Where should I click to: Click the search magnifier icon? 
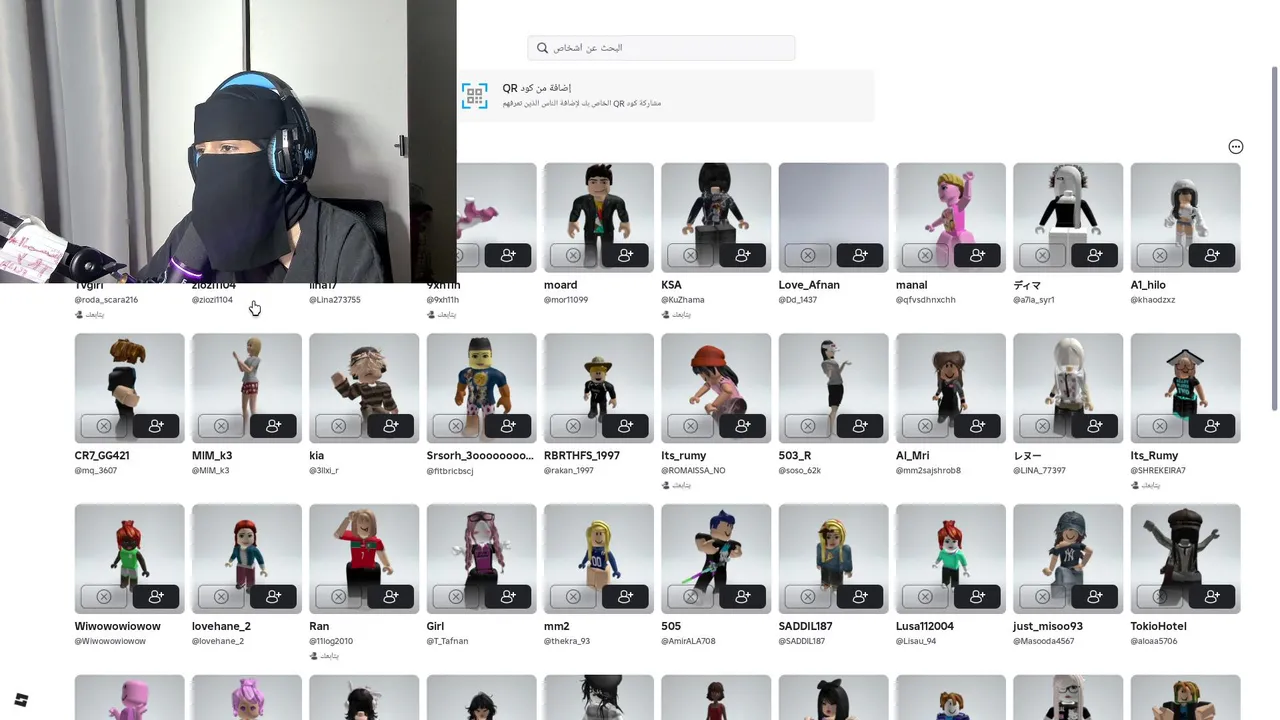[x=543, y=48]
